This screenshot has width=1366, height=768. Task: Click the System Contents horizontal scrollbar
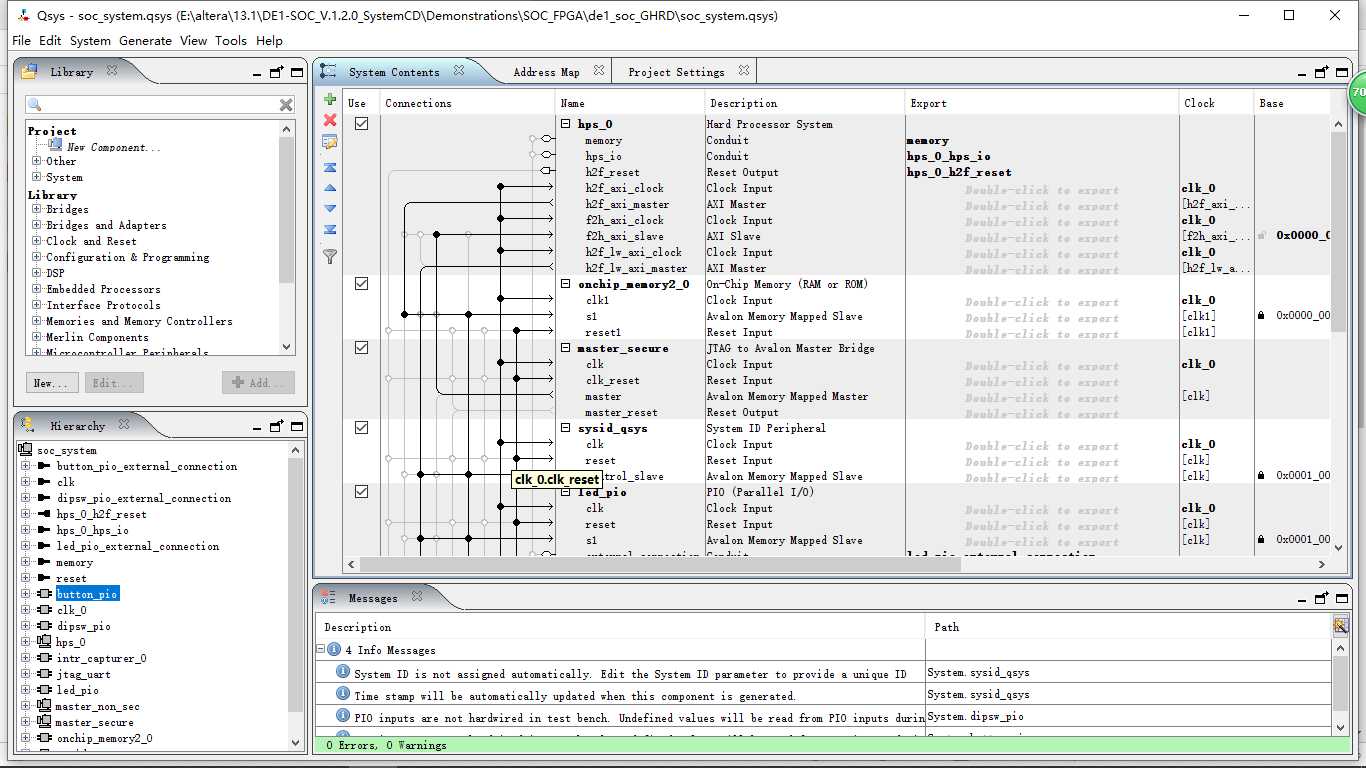[x=660, y=564]
